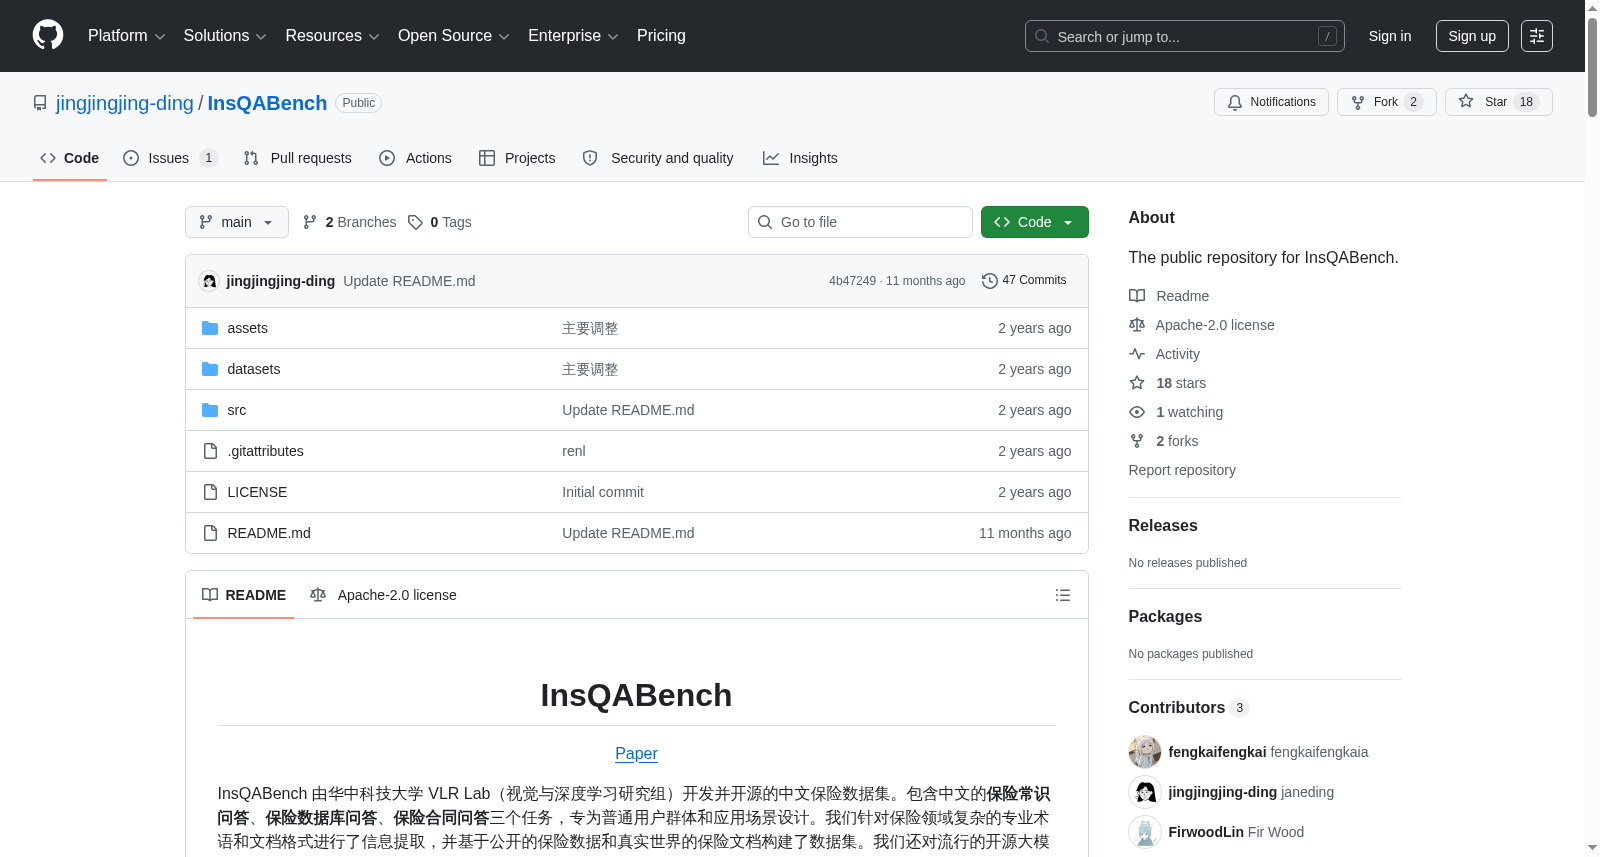
Task: Expand the Resources menu
Action: (x=332, y=36)
